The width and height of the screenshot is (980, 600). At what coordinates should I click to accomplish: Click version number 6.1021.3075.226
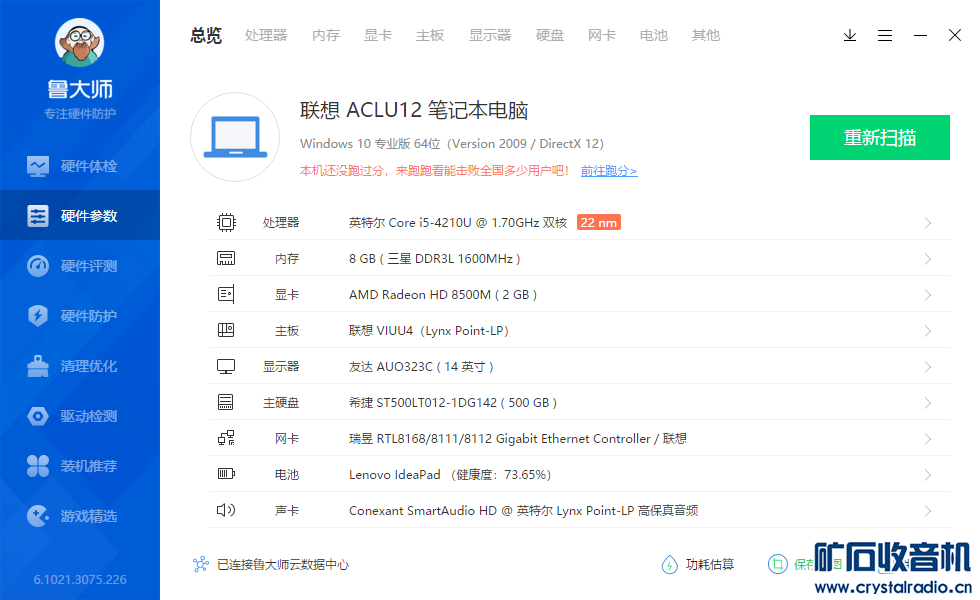(x=80, y=579)
